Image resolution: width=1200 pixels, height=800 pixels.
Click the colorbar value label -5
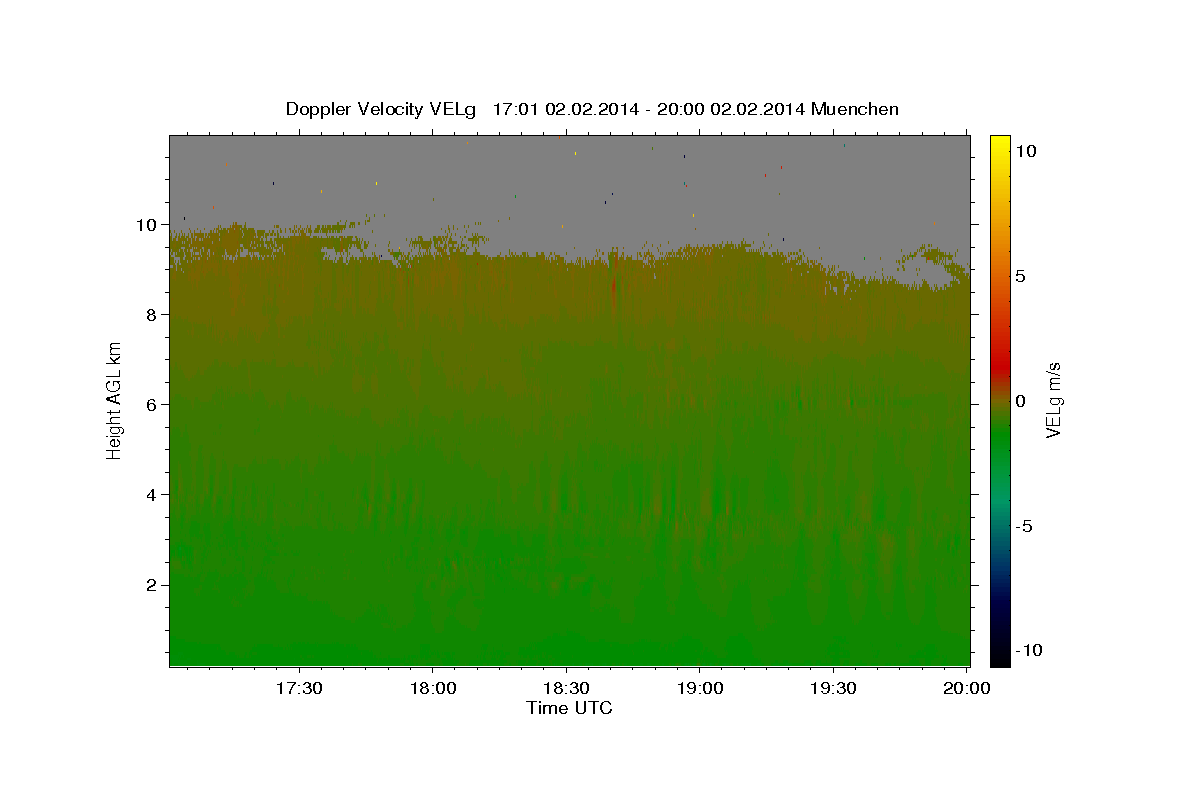coord(1025,526)
